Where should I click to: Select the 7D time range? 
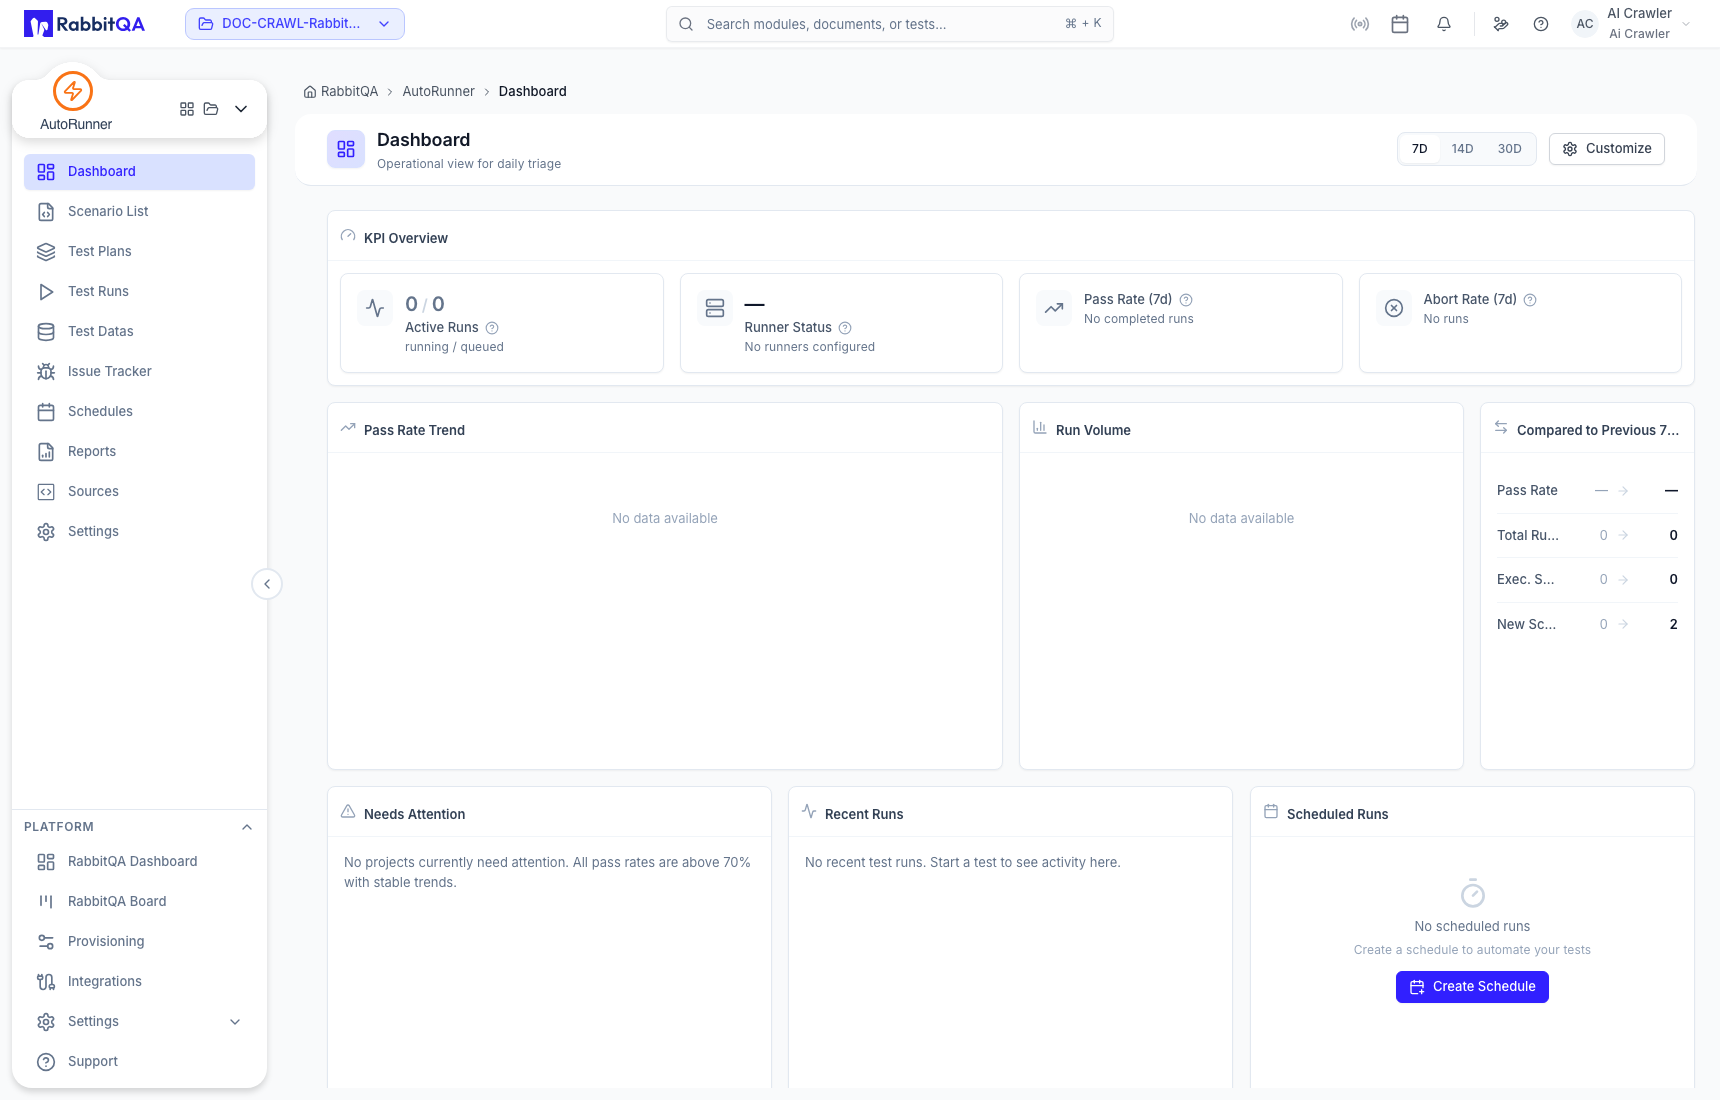1419,149
